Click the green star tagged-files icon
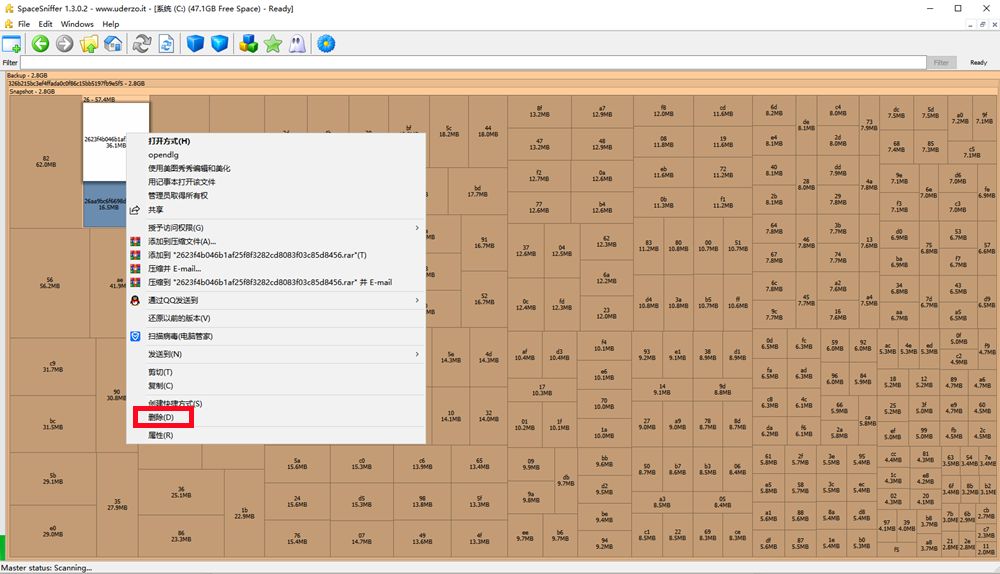 [273, 44]
